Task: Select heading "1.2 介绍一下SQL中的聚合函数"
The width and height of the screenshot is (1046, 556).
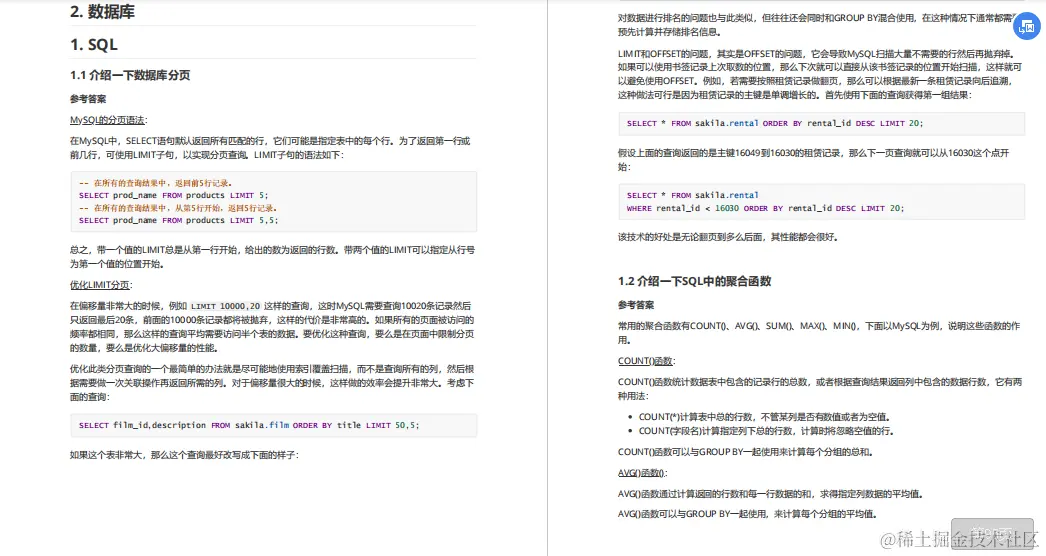Action: coord(694,281)
